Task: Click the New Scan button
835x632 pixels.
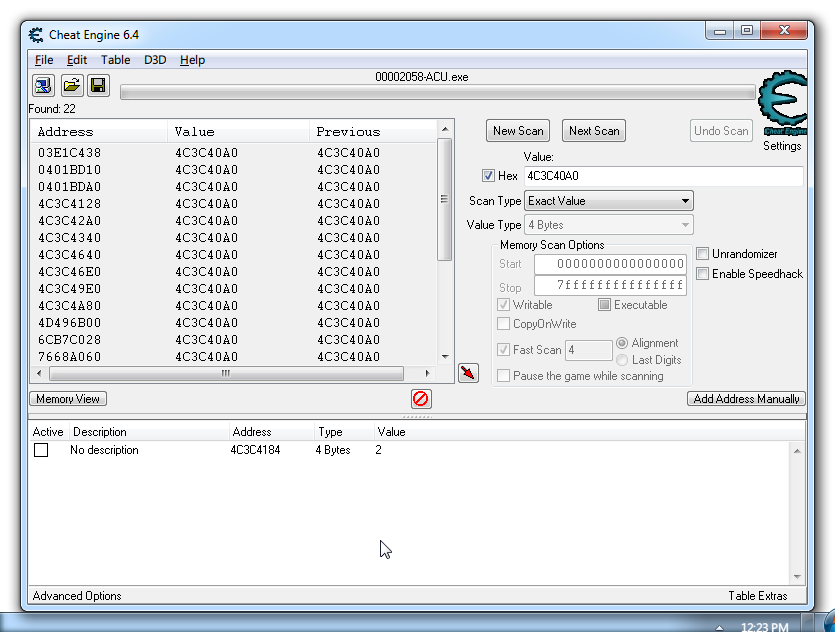Action: point(518,131)
